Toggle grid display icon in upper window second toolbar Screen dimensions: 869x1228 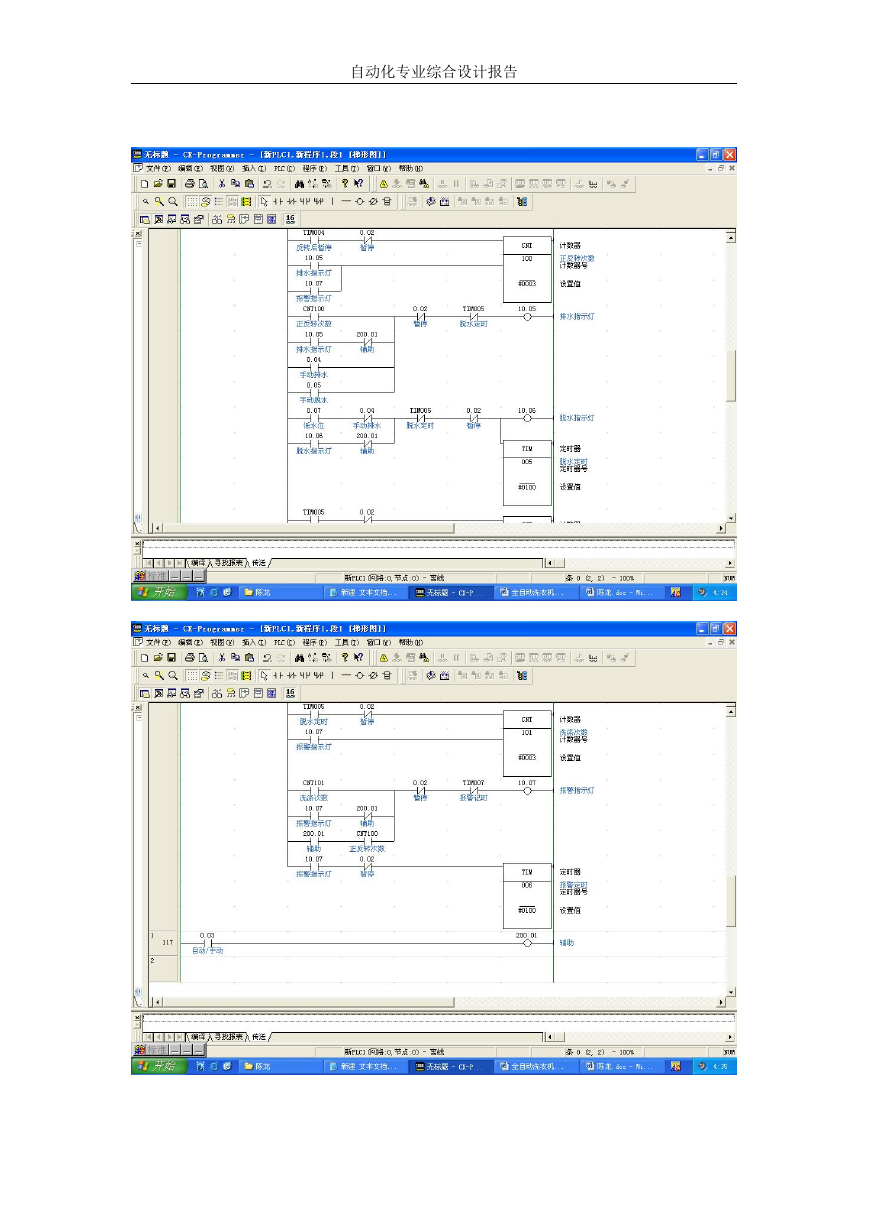pyautogui.click(x=190, y=201)
